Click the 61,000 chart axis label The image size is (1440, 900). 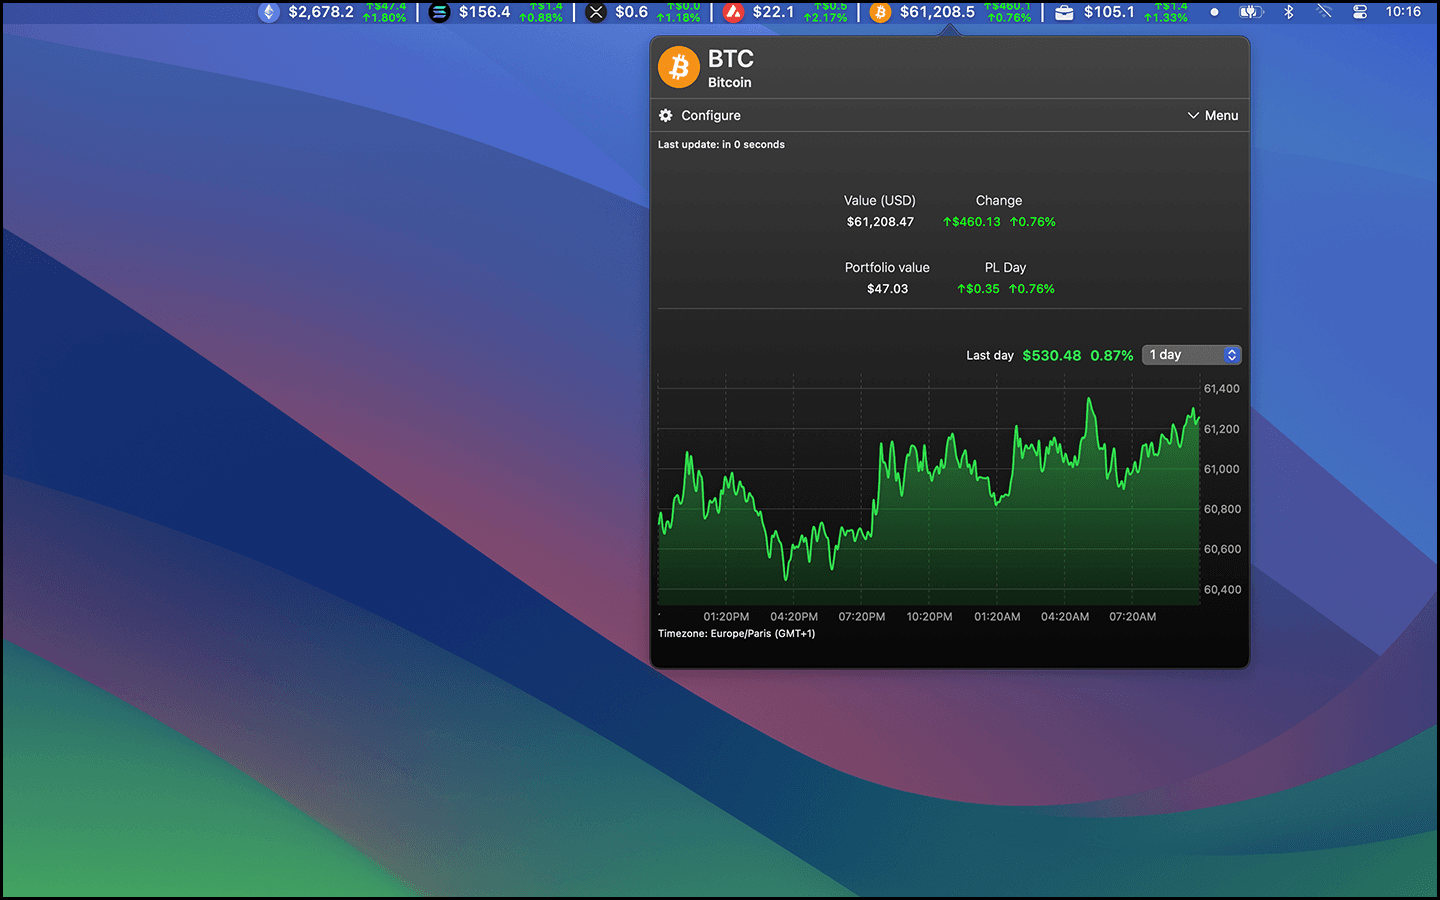pos(1222,469)
